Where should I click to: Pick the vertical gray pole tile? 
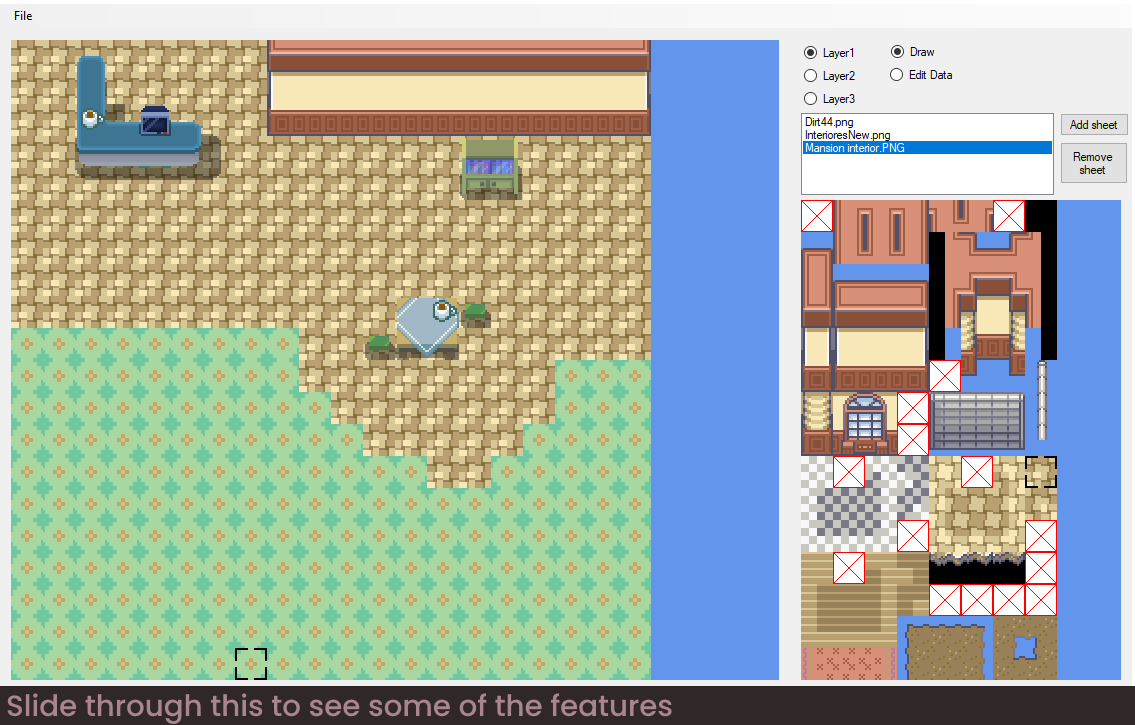pos(1042,400)
